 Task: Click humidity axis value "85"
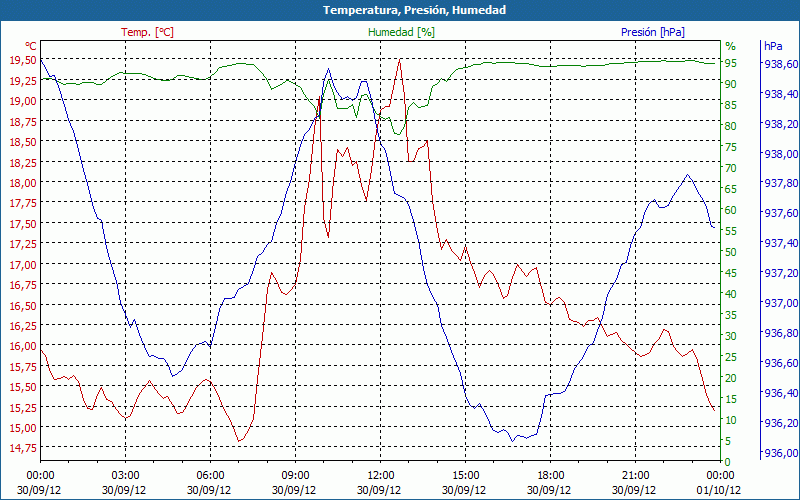pos(731,105)
